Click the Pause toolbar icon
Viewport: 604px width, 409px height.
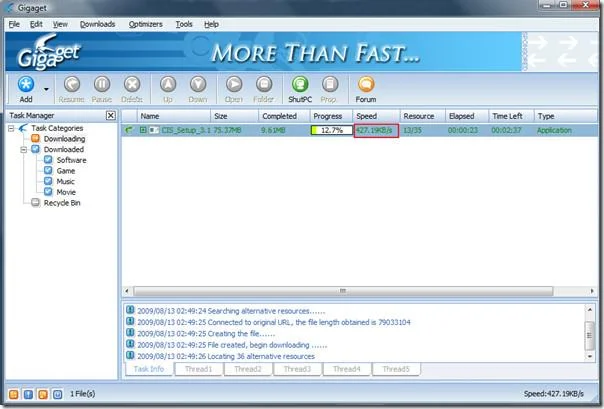pyautogui.click(x=102, y=84)
